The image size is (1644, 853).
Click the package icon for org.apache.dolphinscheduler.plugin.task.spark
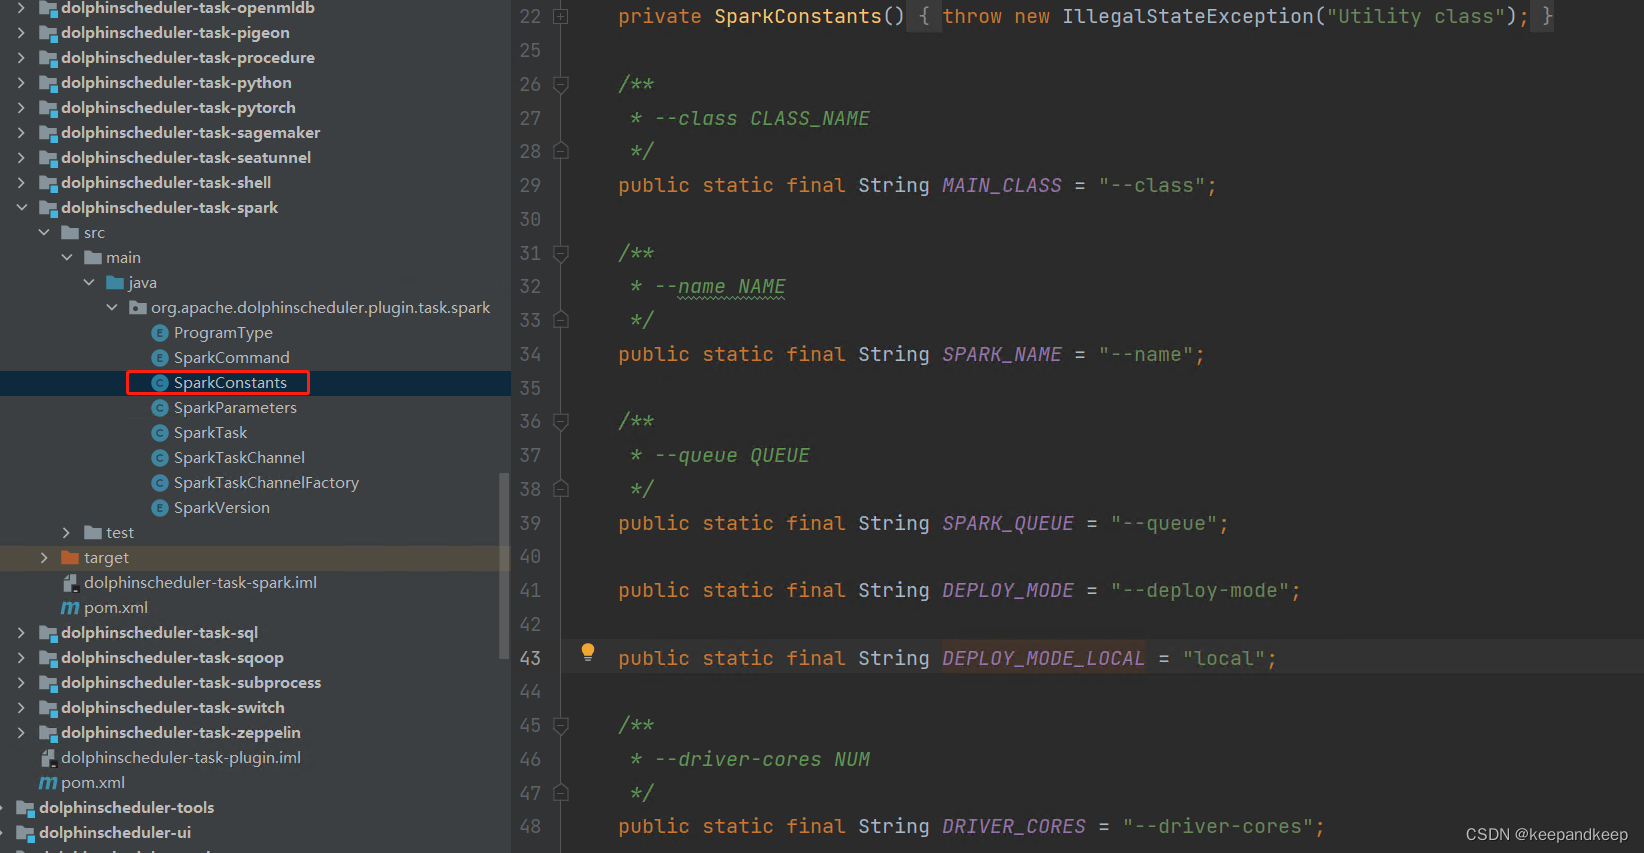pos(138,308)
